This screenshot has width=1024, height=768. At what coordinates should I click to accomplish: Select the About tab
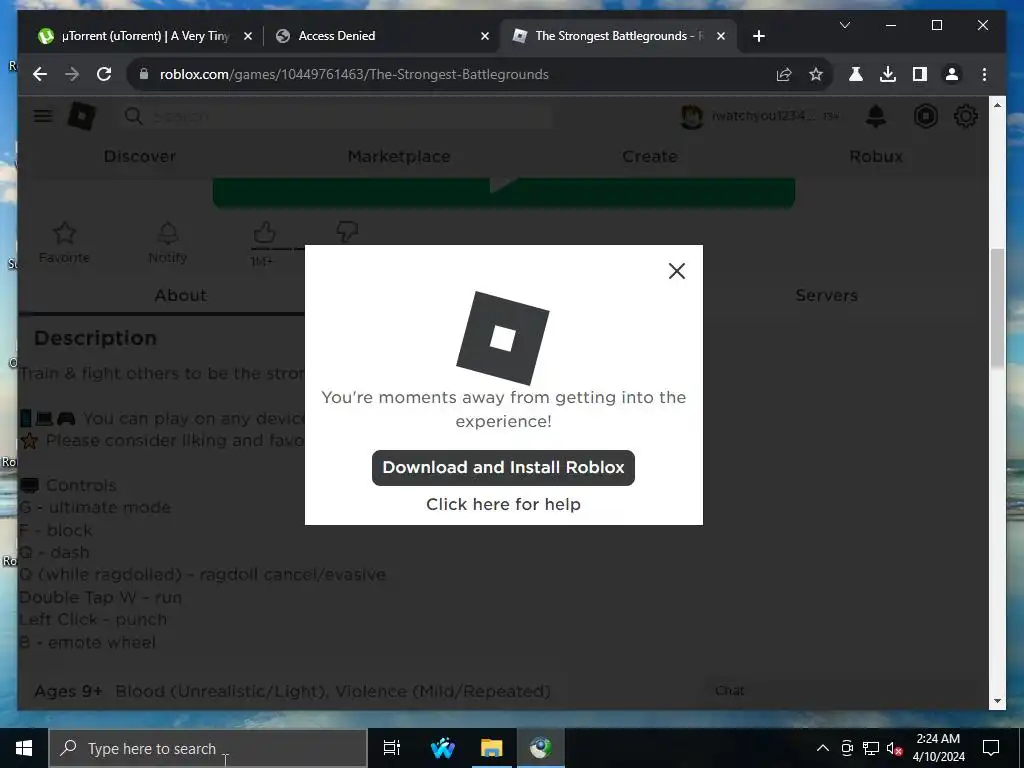coord(180,295)
